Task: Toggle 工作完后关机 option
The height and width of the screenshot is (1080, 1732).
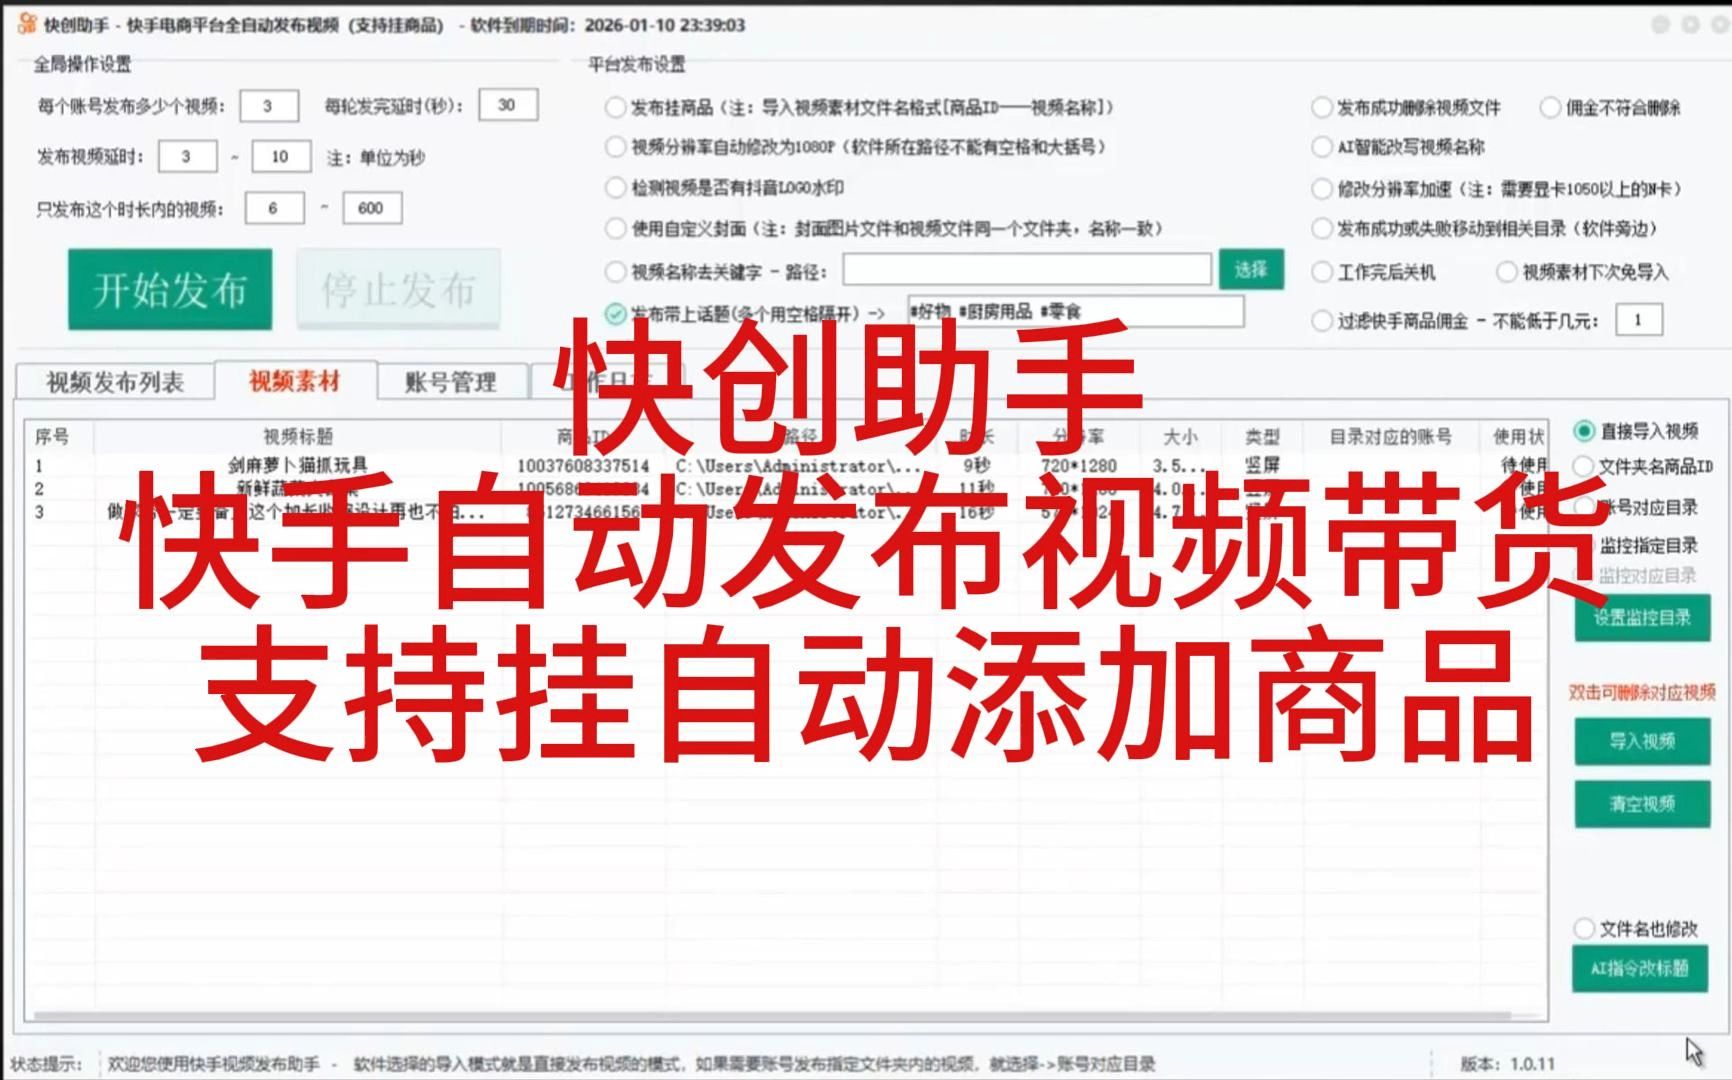Action: pyautogui.click(x=1322, y=271)
